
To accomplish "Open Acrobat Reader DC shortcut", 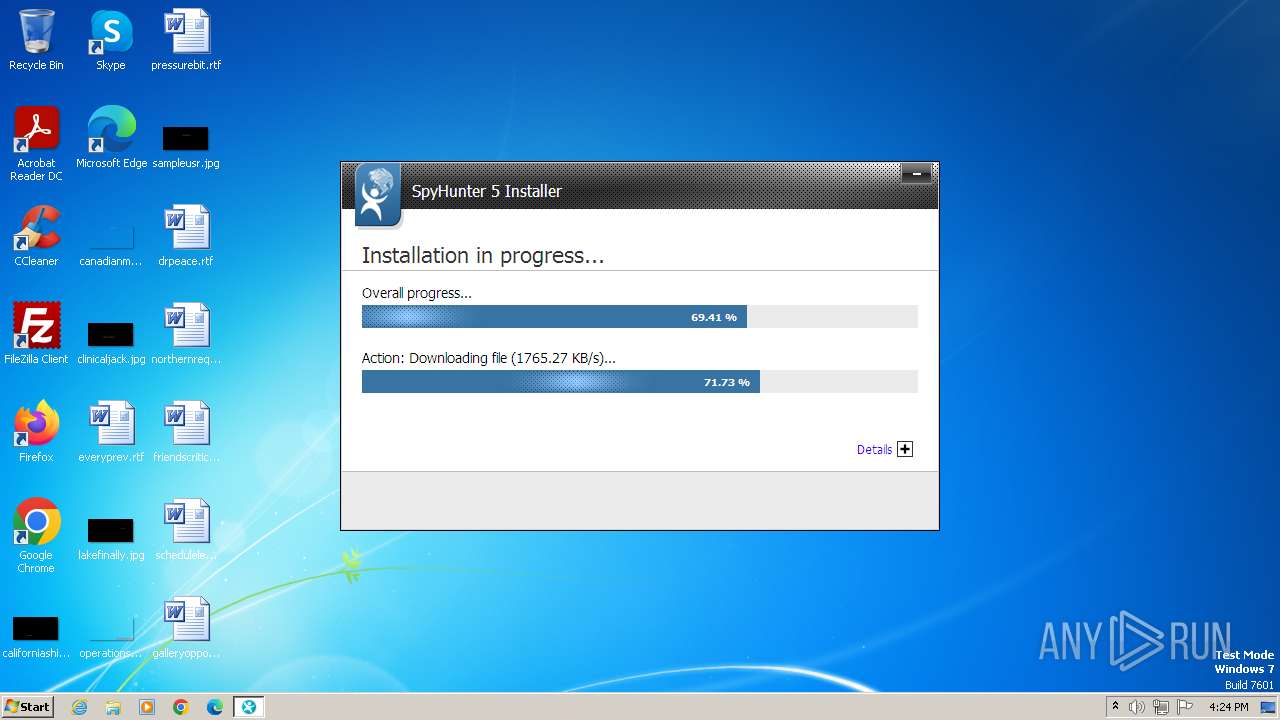I will tap(36, 144).
